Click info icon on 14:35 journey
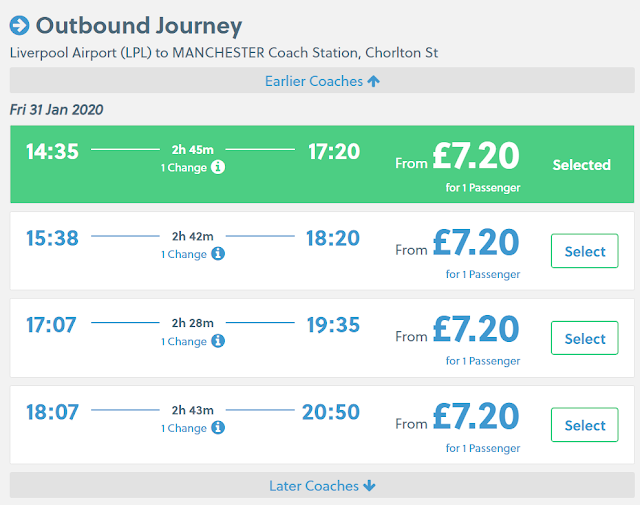640x505 pixels. pyautogui.click(x=218, y=167)
